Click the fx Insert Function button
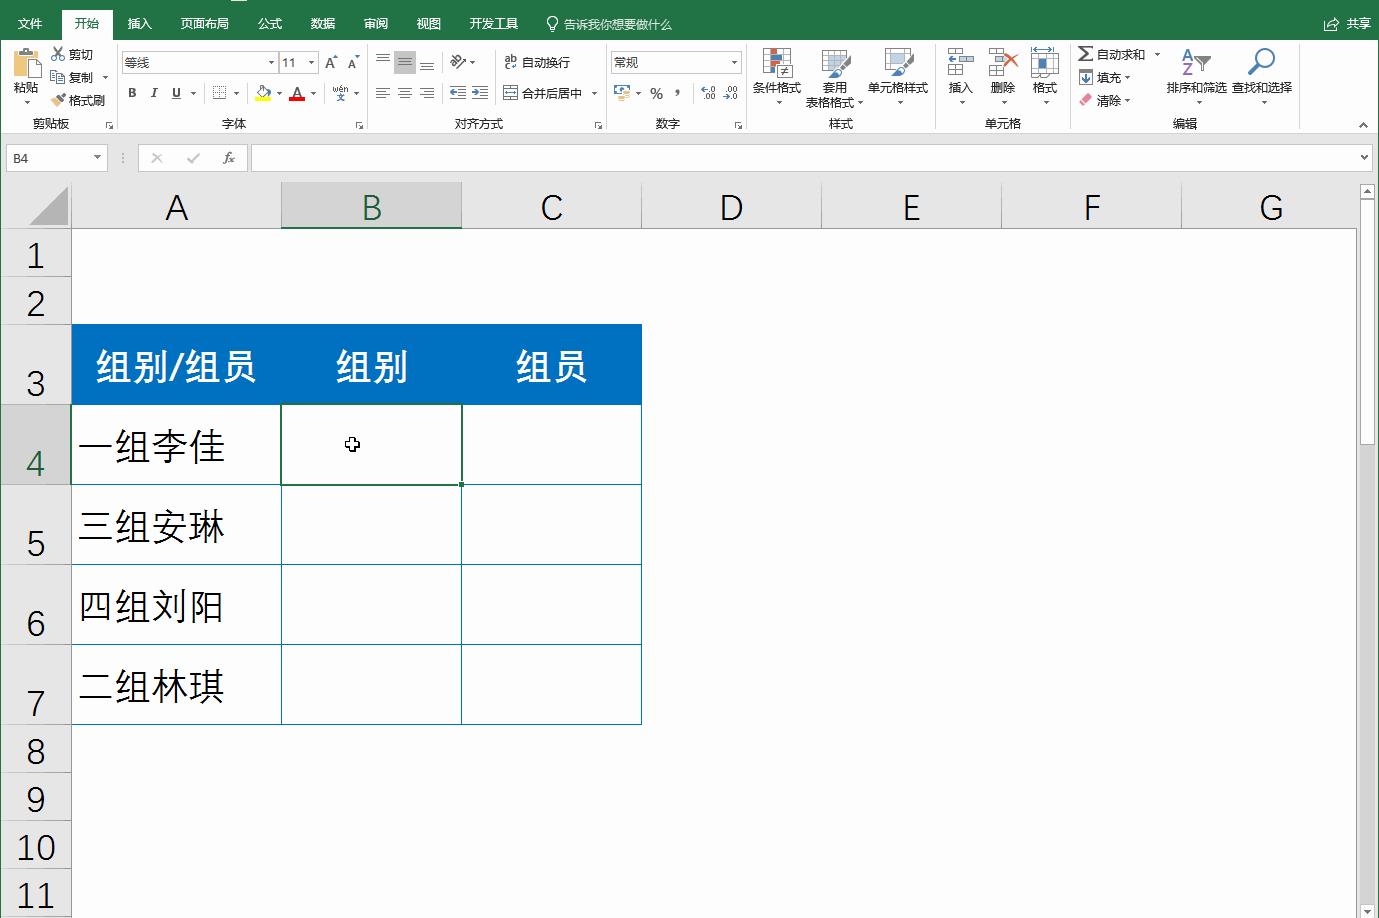Viewport: 1379px width, 918px height. click(231, 157)
